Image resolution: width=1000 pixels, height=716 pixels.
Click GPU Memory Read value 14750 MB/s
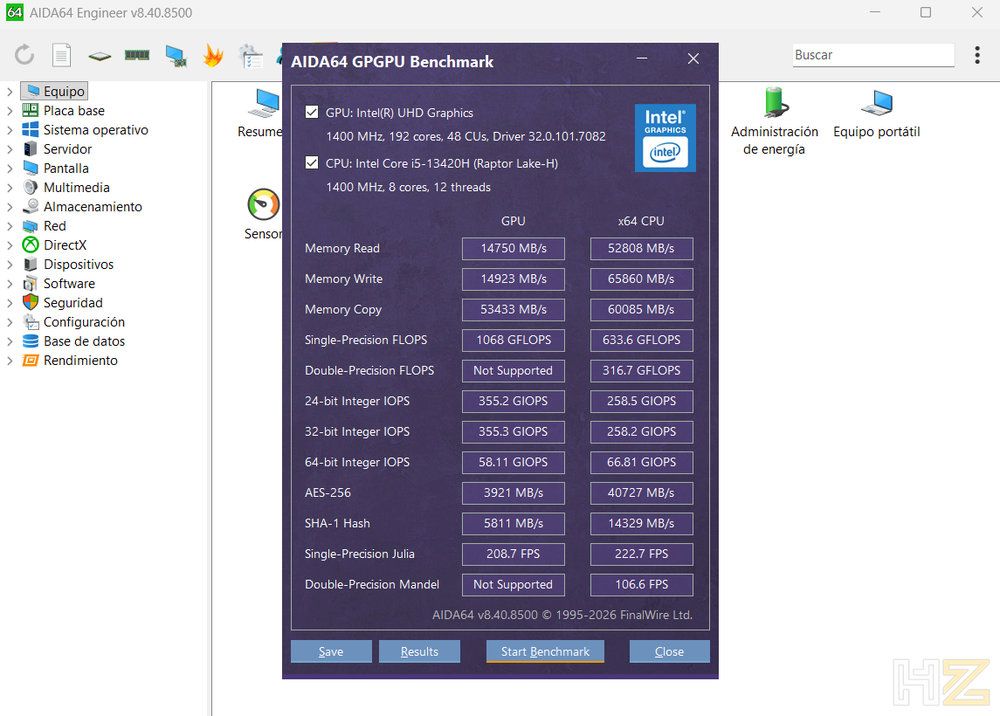[513, 248]
